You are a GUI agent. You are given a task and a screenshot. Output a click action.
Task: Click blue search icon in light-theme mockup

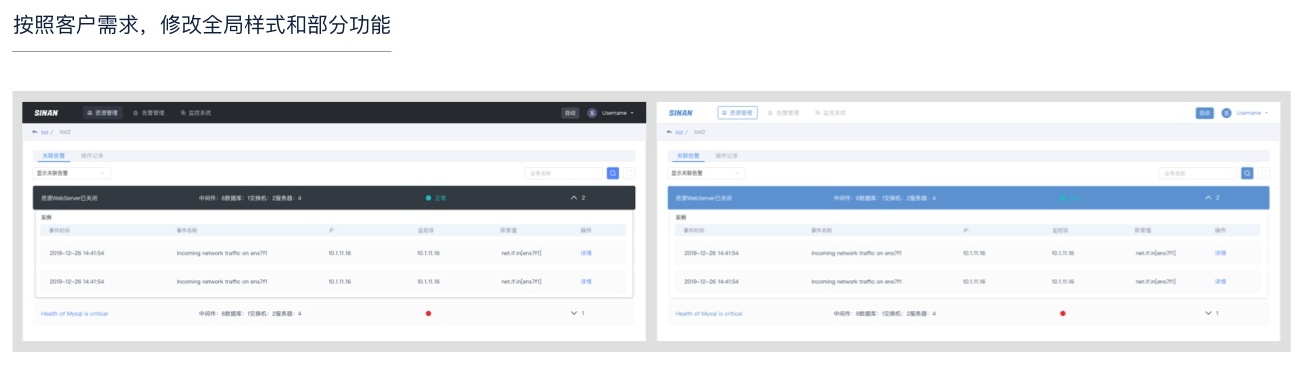pyautogui.click(x=1247, y=173)
